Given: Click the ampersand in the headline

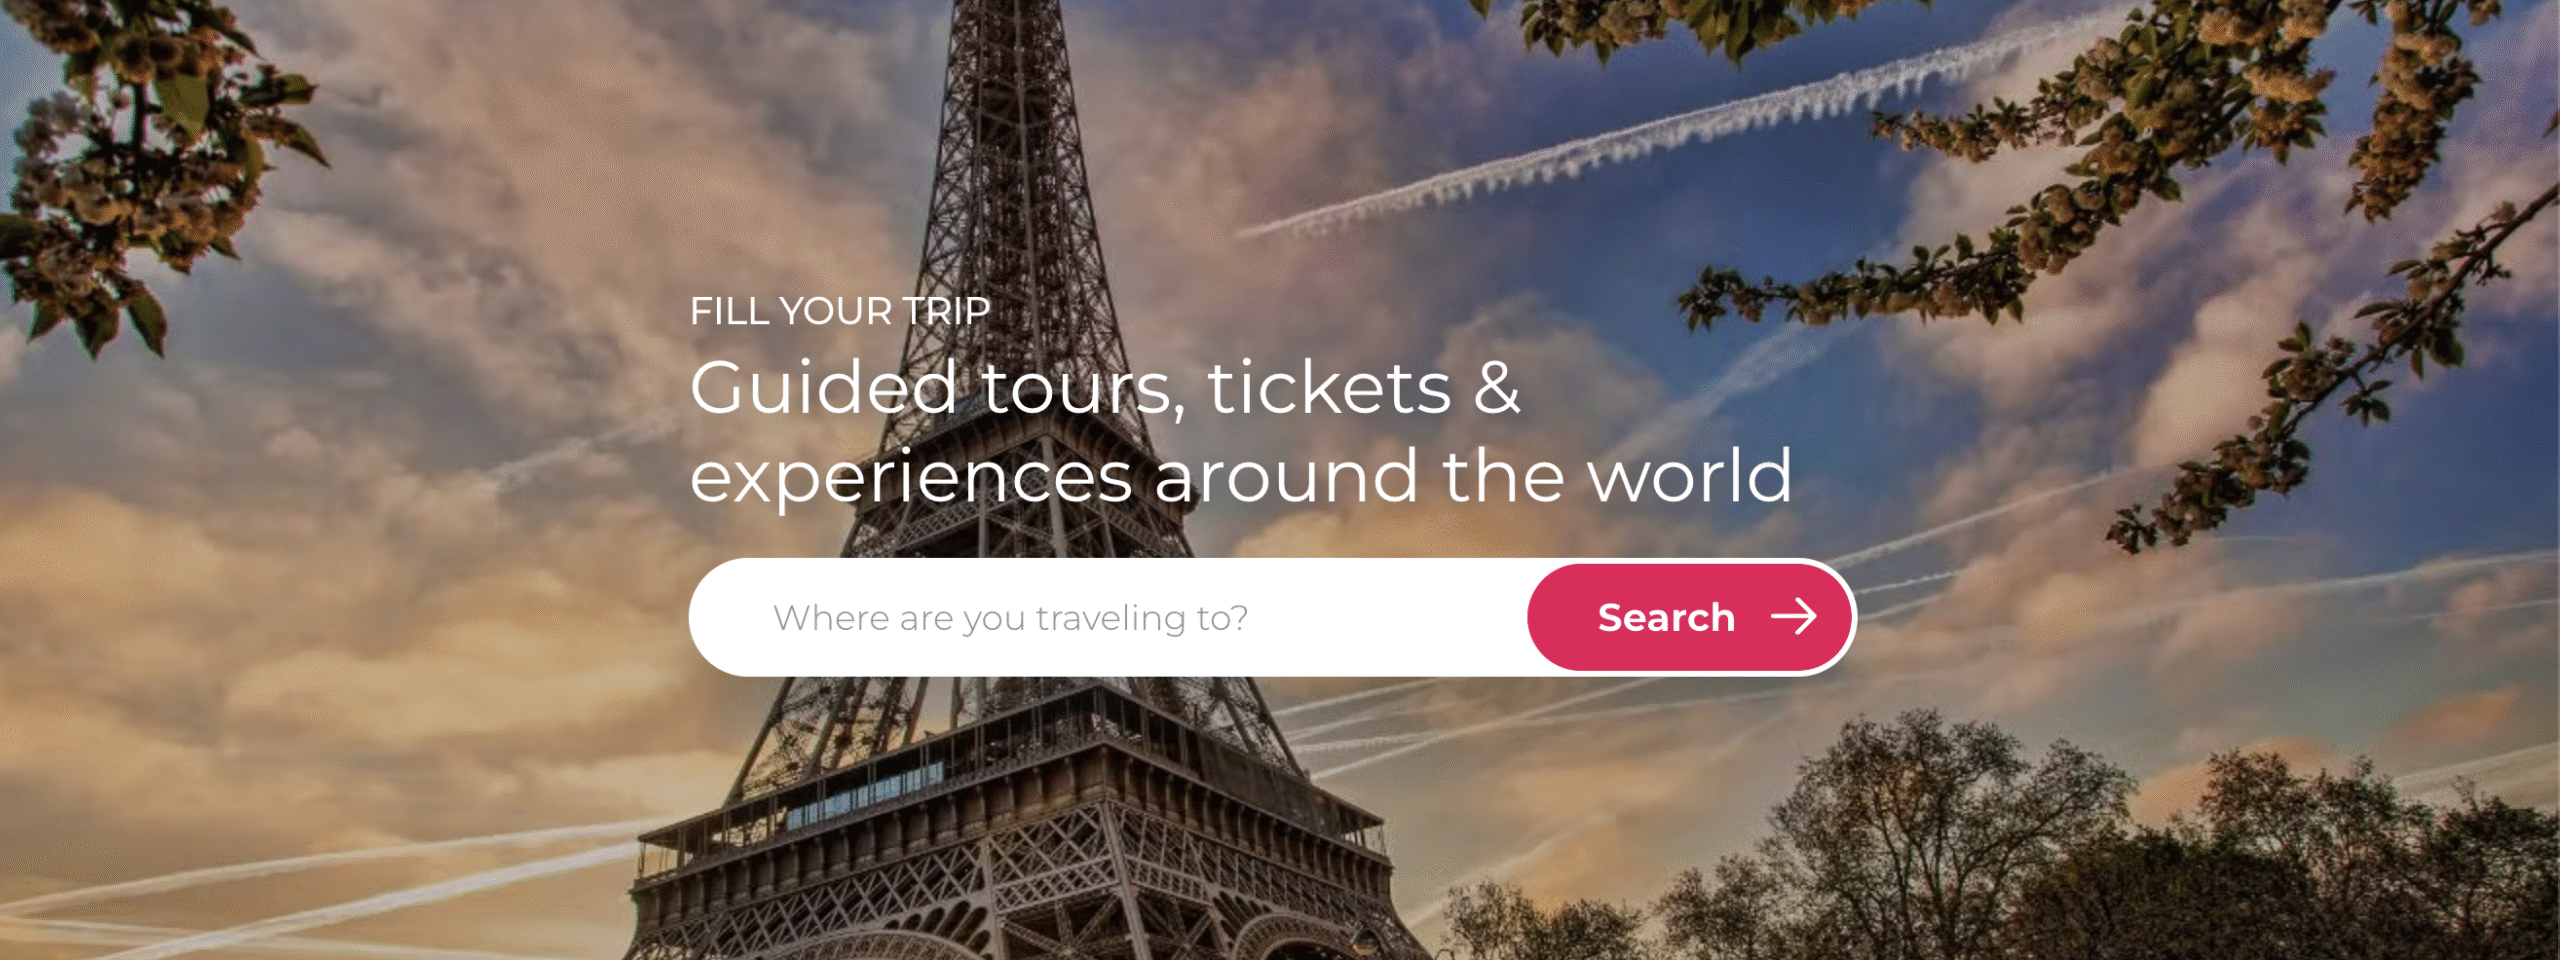Looking at the screenshot, I should point(1497,388).
